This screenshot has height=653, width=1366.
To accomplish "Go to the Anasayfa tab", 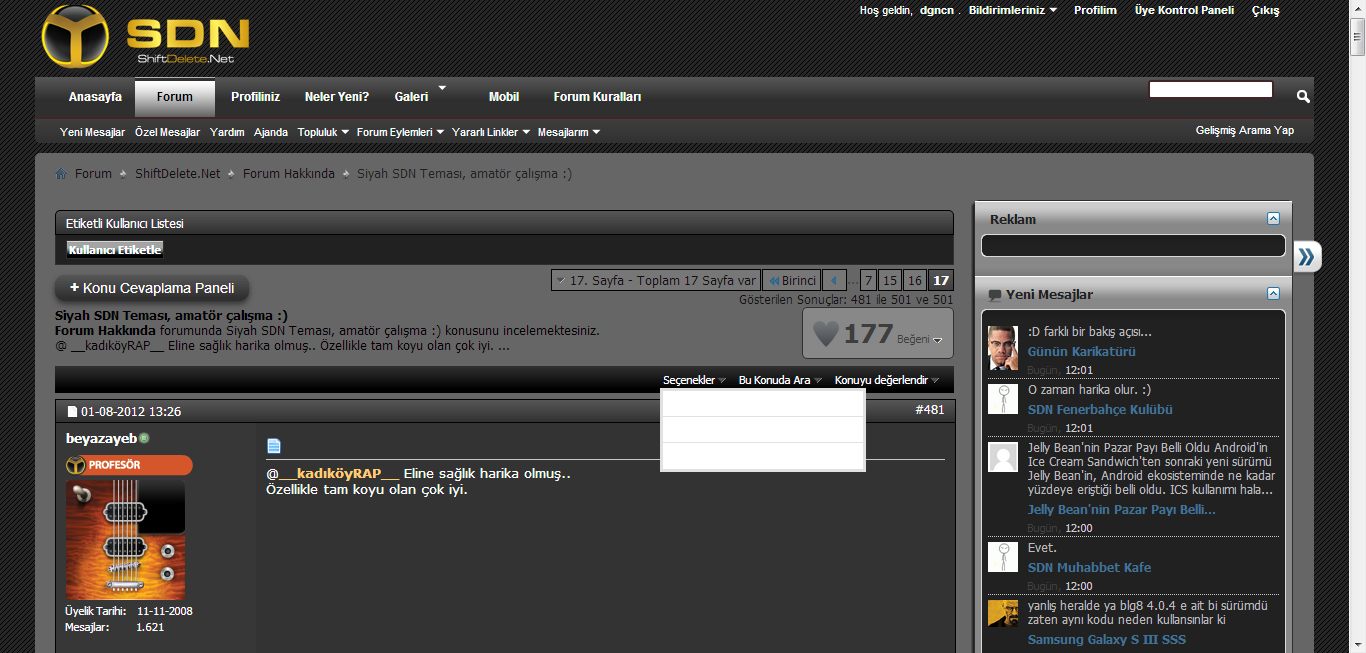I will pyautogui.click(x=95, y=97).
